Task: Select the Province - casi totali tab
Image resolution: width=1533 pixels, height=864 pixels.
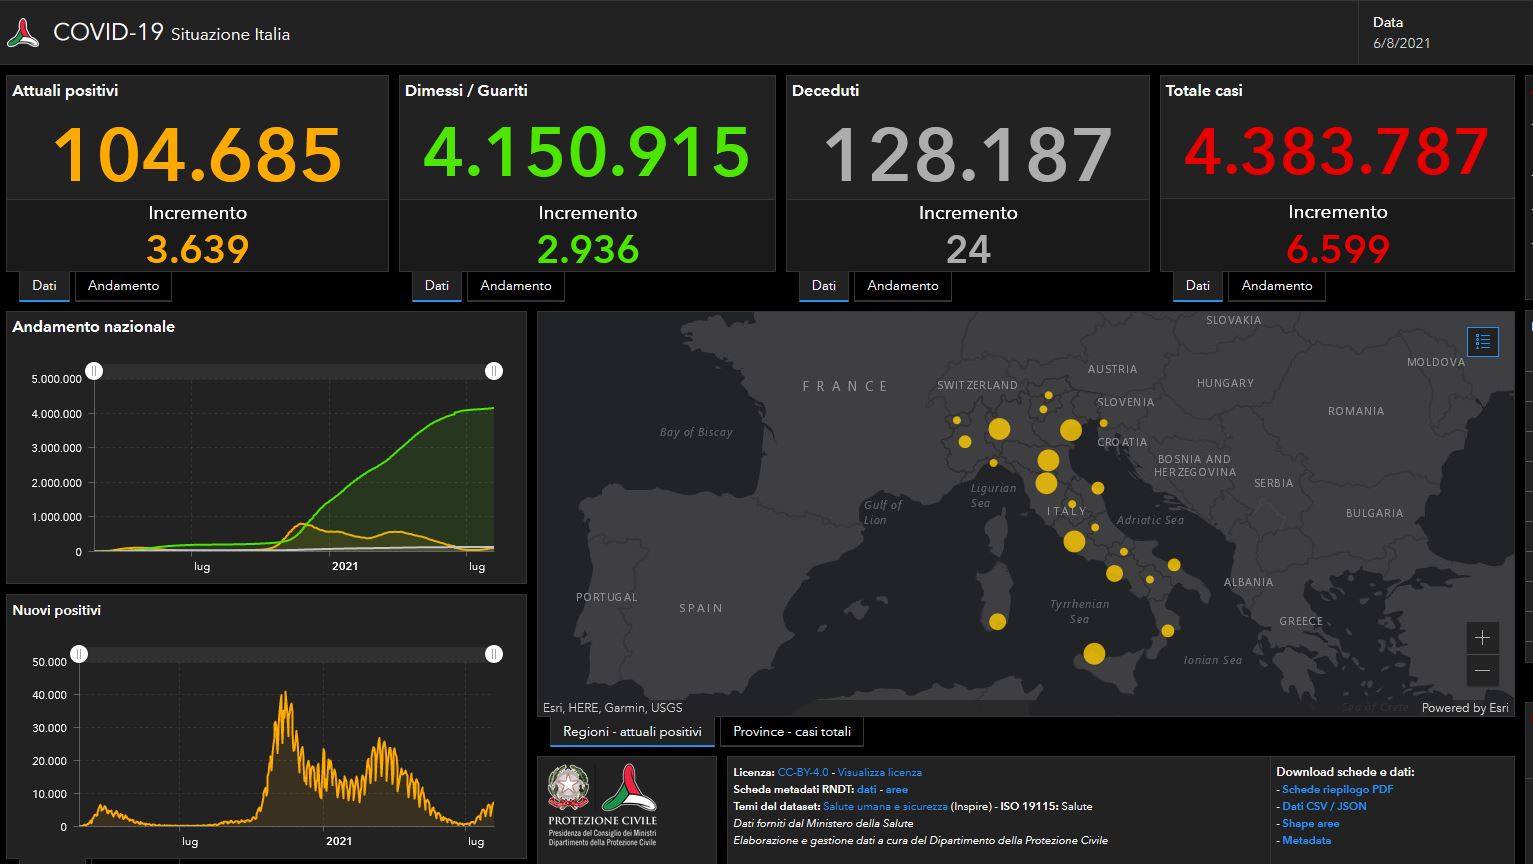Action: coord(792,731)
